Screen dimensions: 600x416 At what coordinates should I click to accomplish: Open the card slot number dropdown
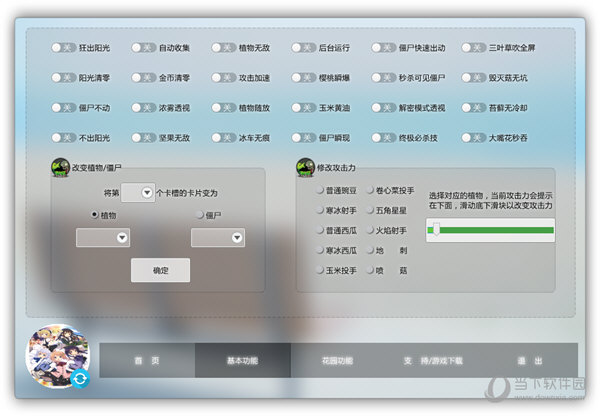pos(138,193)
